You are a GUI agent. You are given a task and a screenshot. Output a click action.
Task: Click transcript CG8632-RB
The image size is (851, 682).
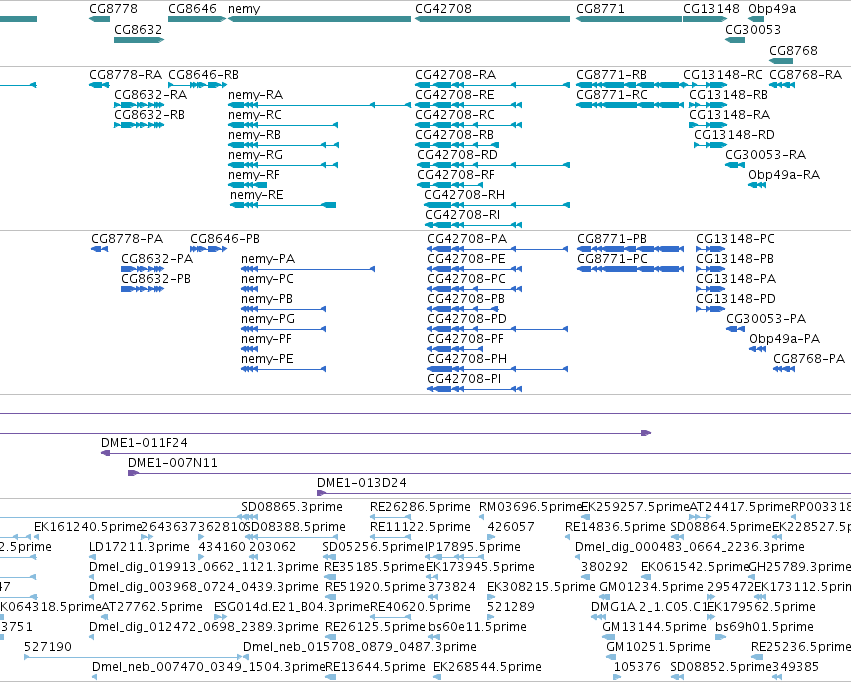149,115
